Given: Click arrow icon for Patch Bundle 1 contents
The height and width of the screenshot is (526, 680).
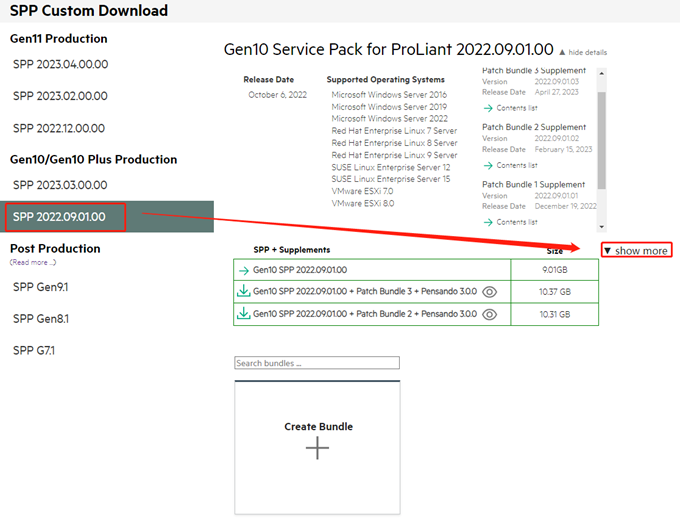Looking at the screenshot, I should click(488, 222).
